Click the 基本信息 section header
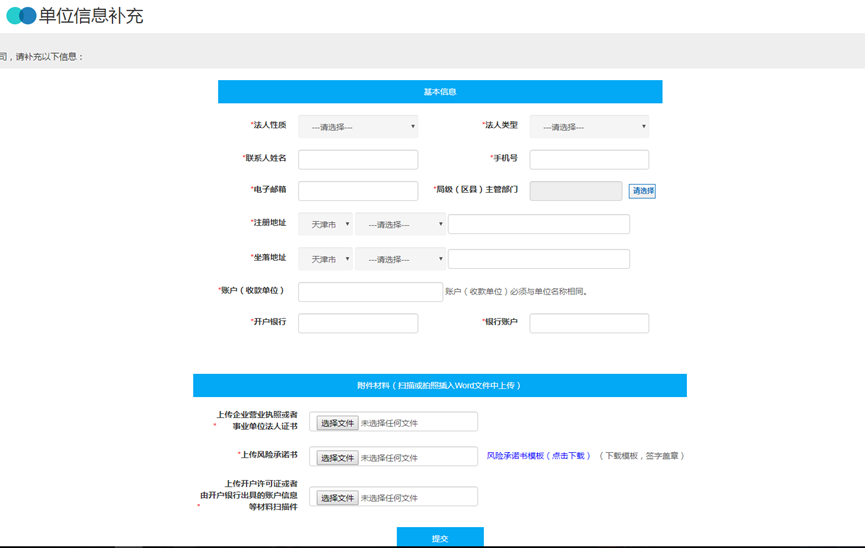 (440, 92)
